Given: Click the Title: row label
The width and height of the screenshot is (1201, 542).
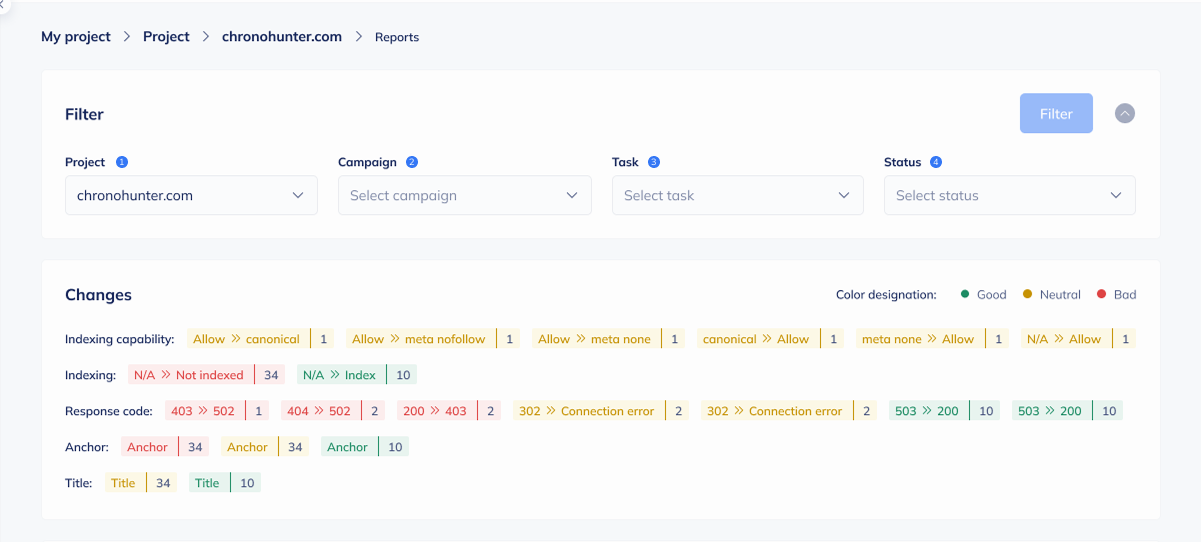Looking at the screenshot, I should point(79,483).
